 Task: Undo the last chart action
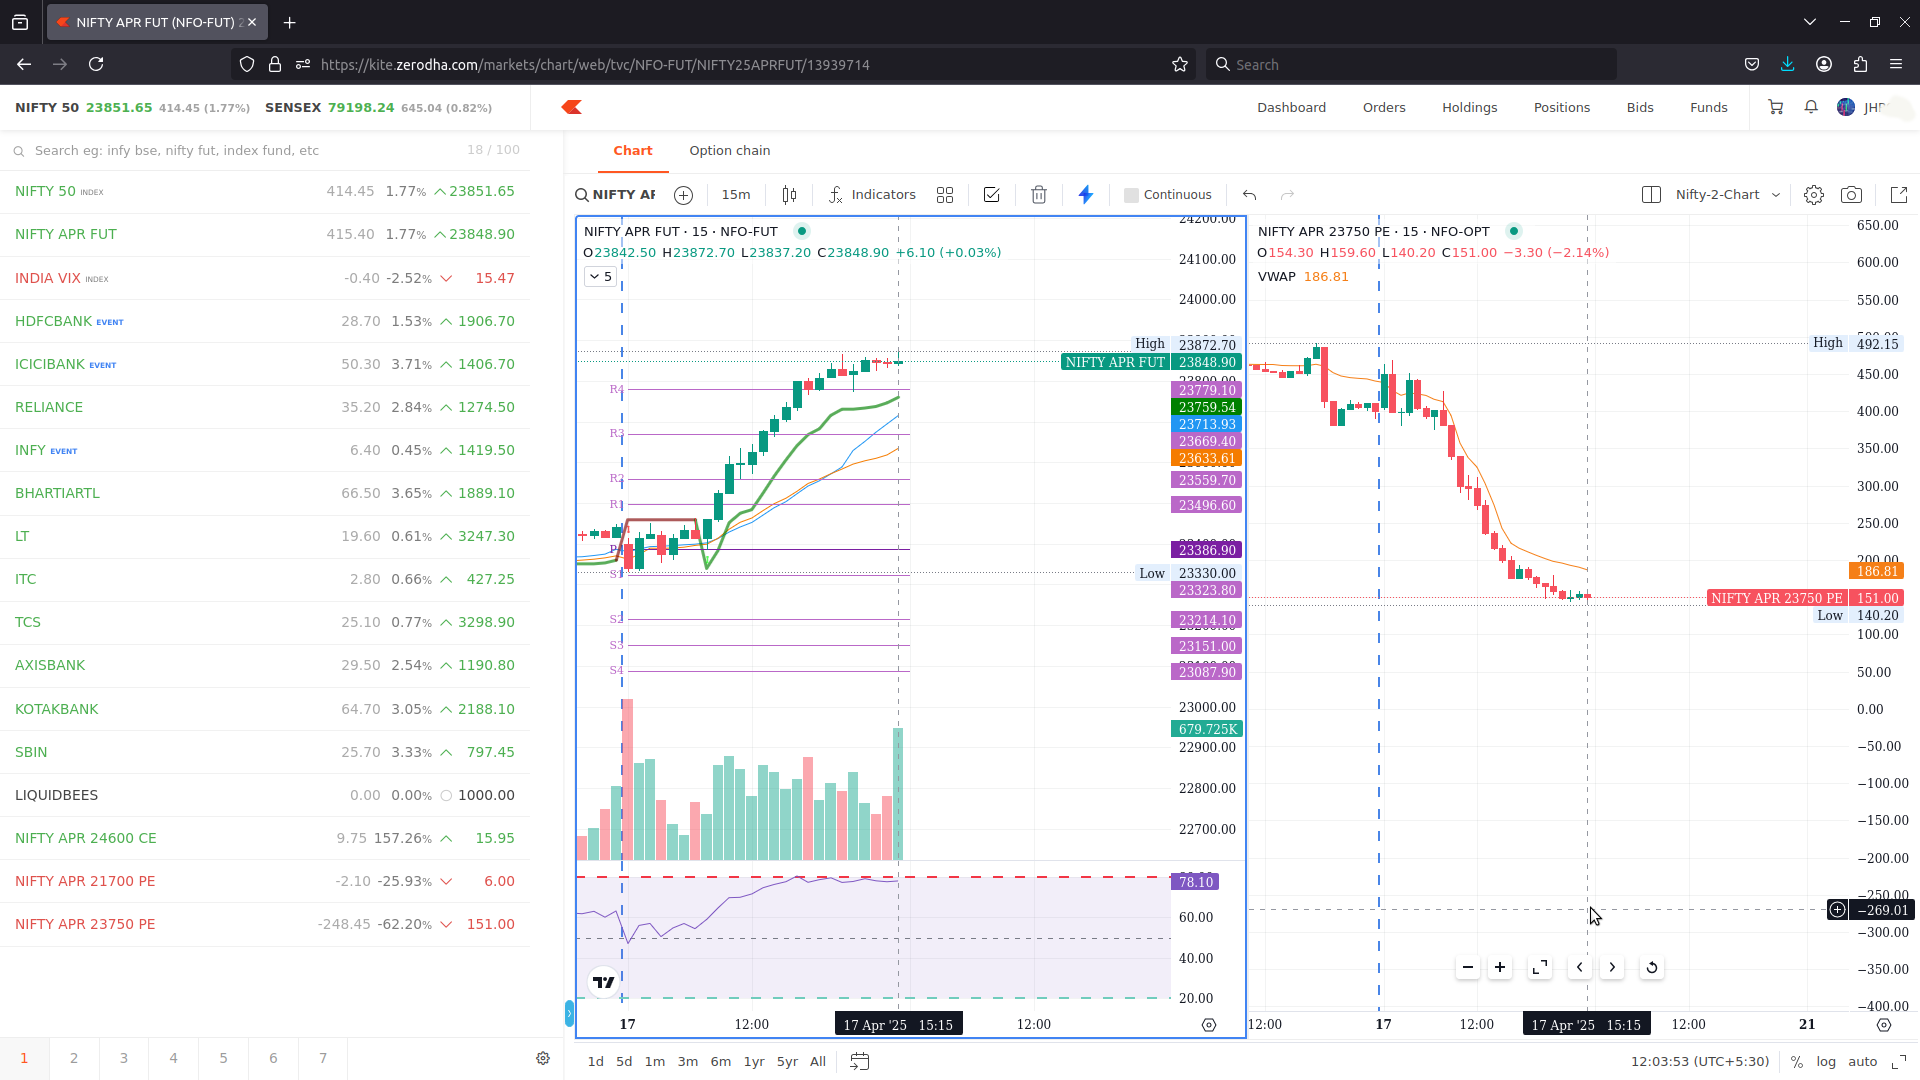click(1249, 195)
